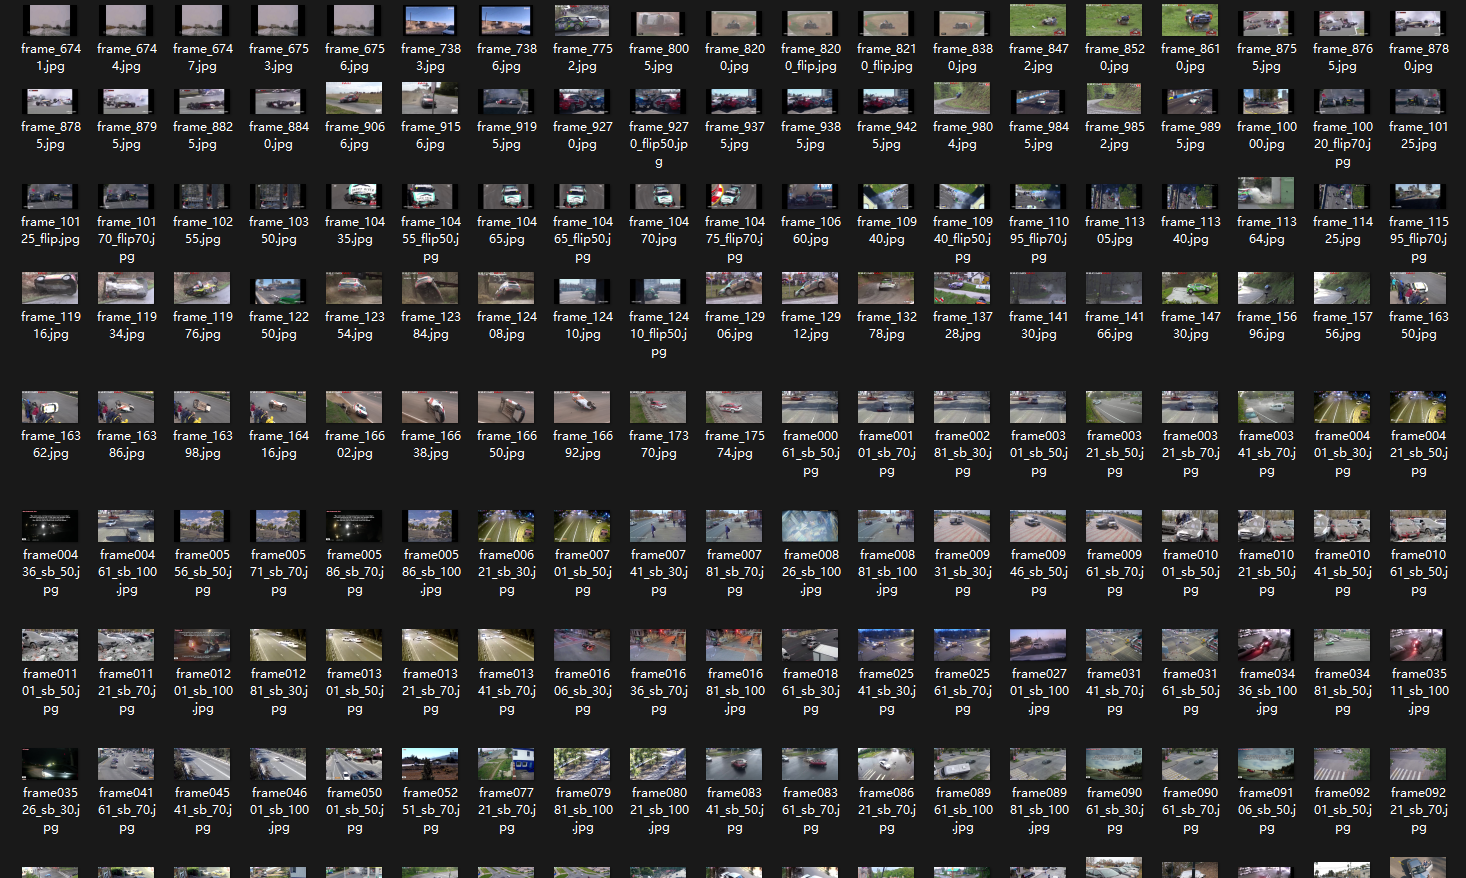
Task: Click the file name frame_13278.jpg
Action: tap(886, 326)
